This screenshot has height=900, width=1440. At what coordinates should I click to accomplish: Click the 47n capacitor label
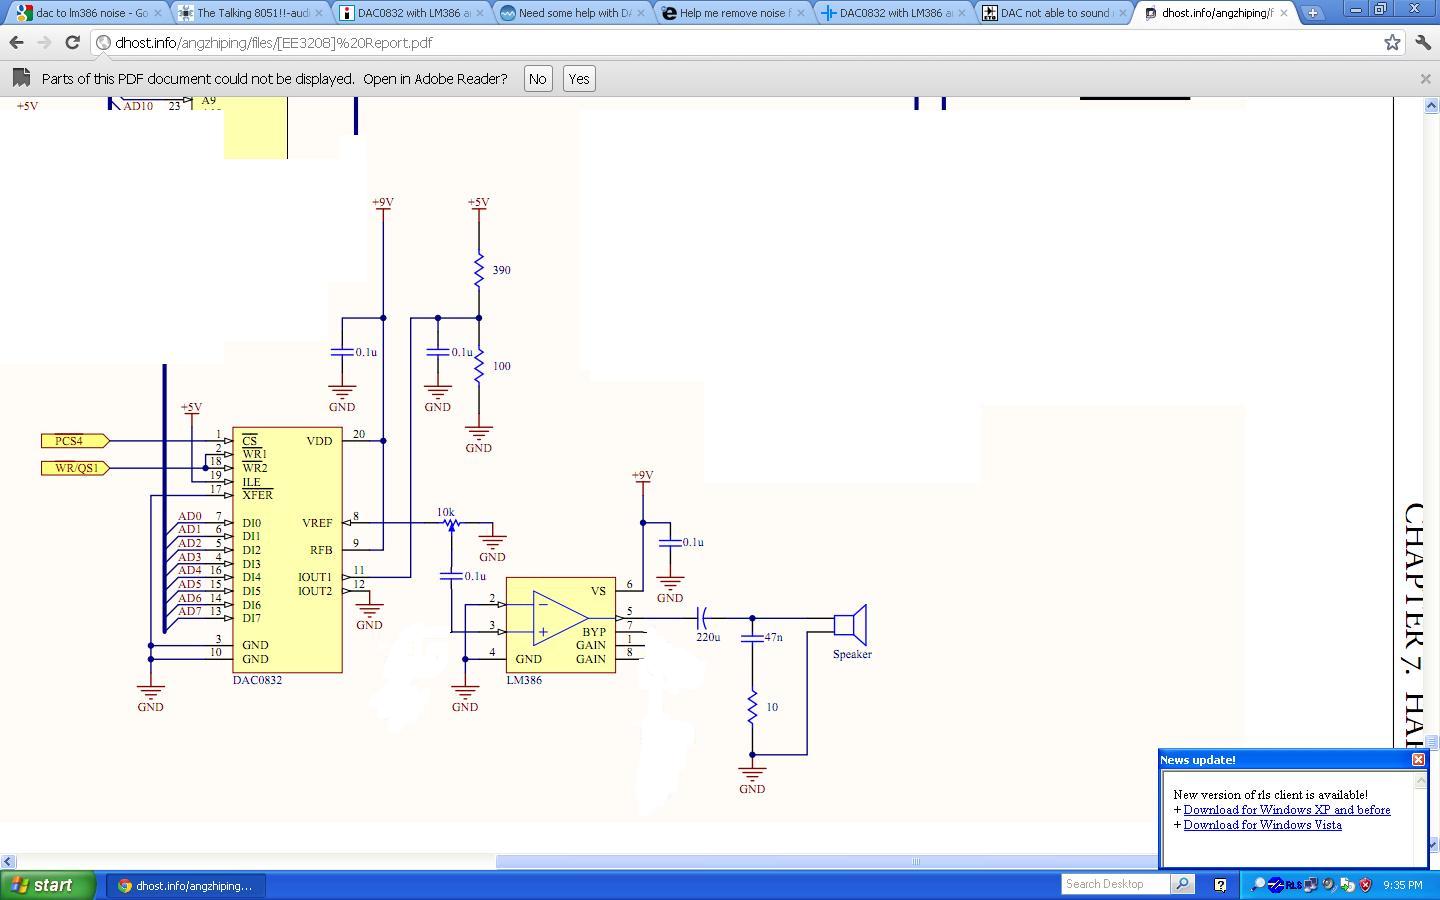click(773, 637)
